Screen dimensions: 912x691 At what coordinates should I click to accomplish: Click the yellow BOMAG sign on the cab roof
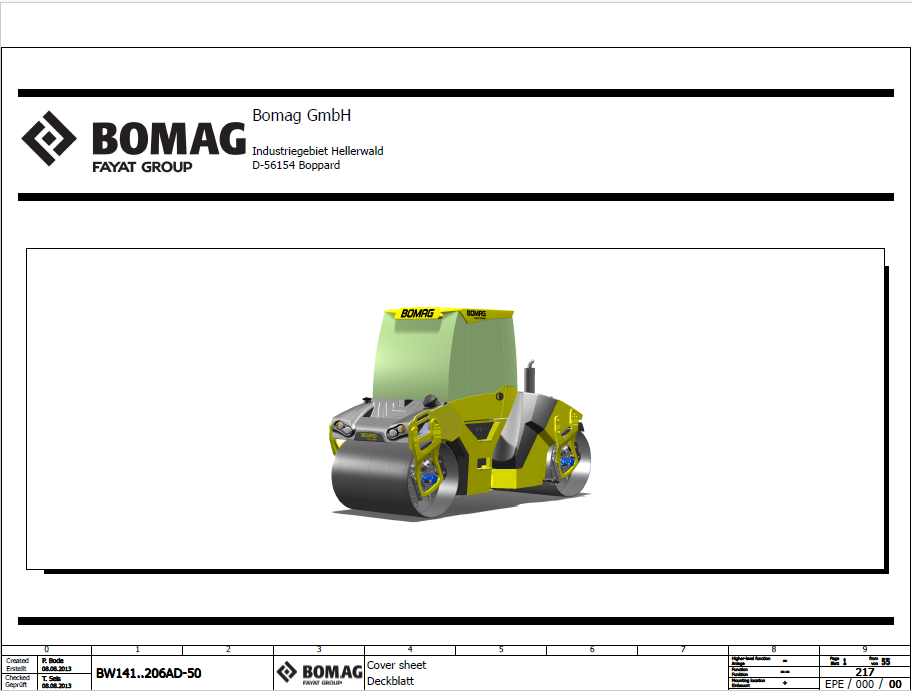tap(417, 314)
